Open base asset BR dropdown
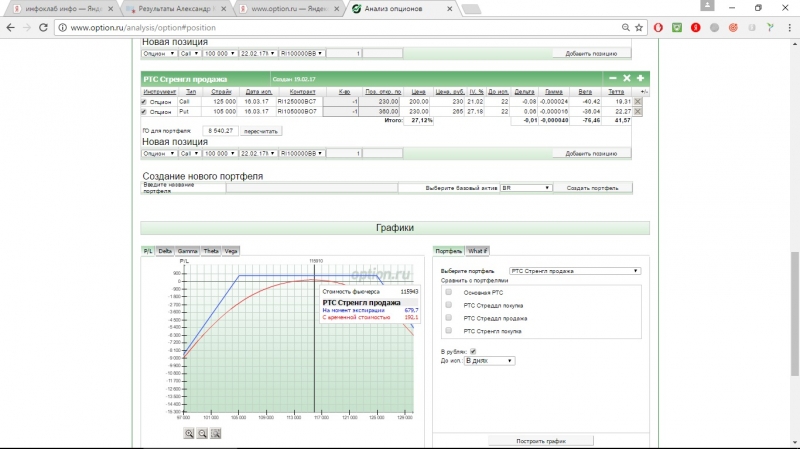 526,188
